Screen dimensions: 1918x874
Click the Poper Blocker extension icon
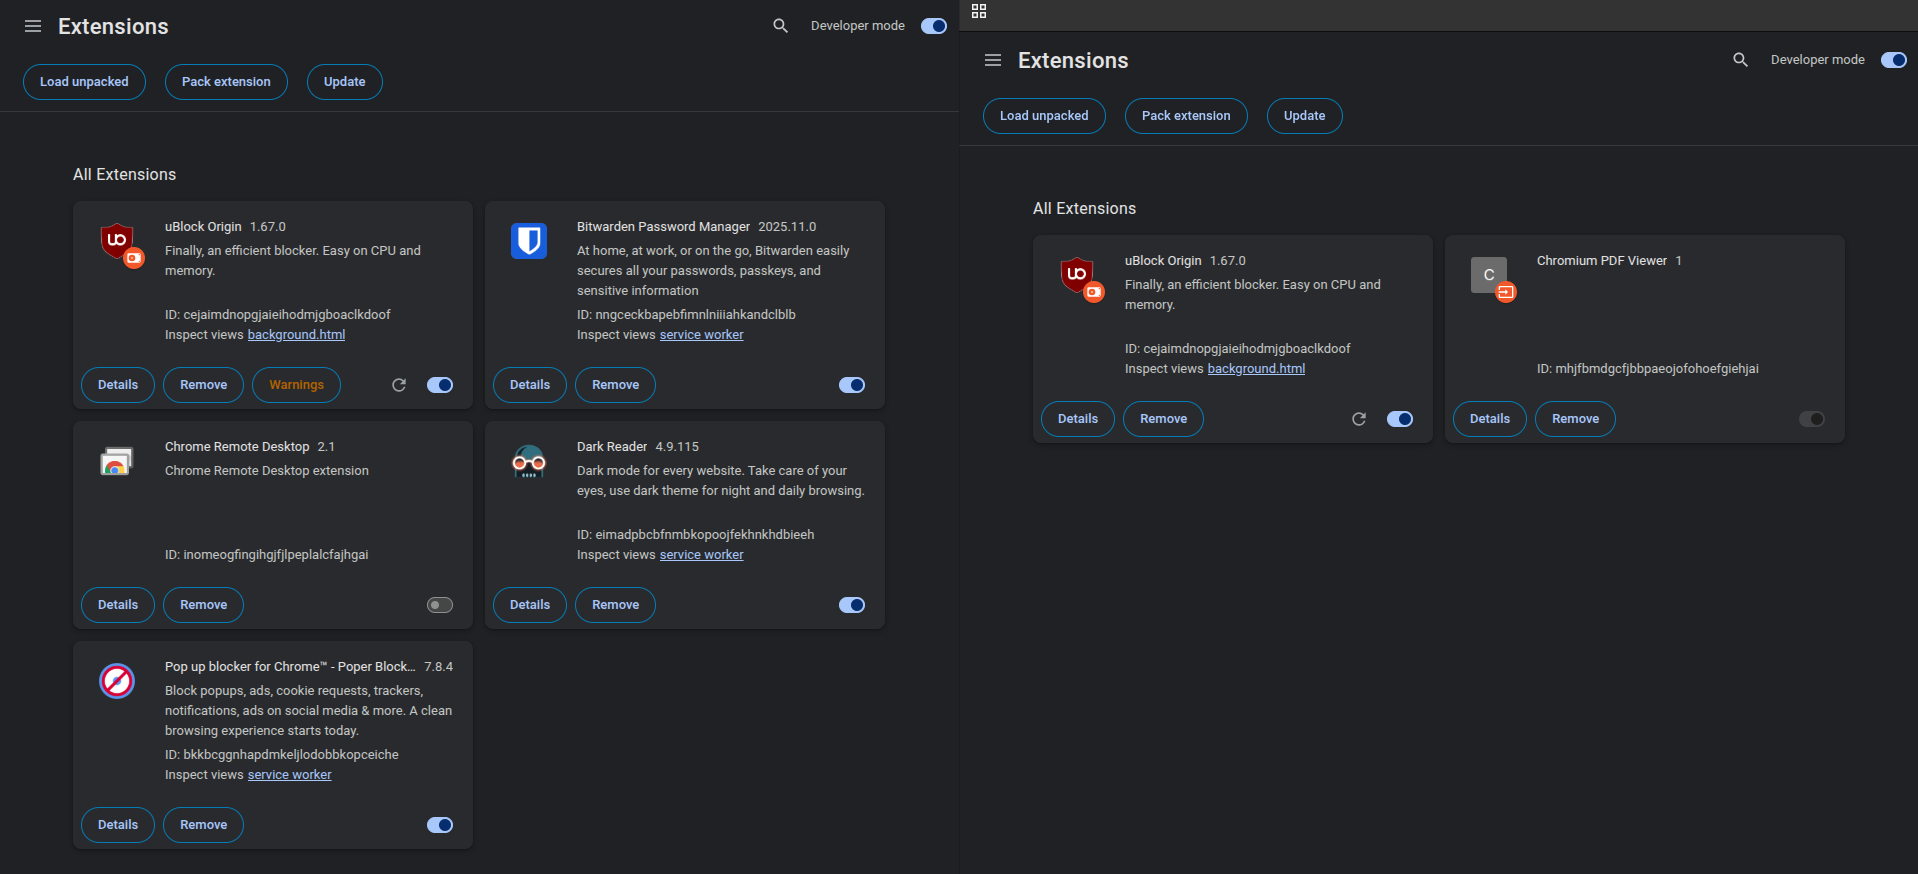tap(117, 681)
